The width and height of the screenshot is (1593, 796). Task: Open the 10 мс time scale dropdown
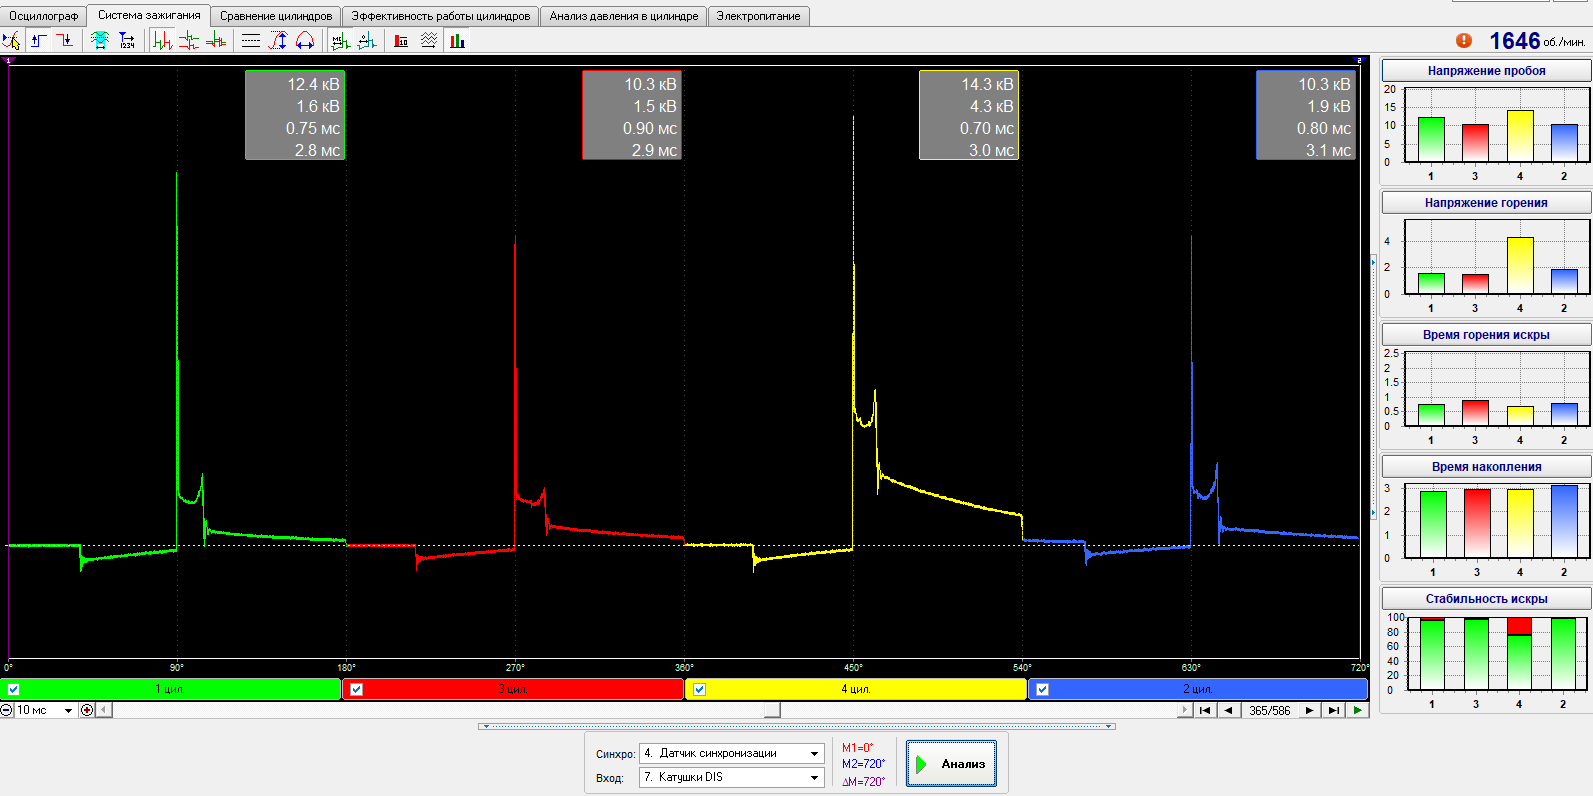pyautogui.click(x=68, y=710)
